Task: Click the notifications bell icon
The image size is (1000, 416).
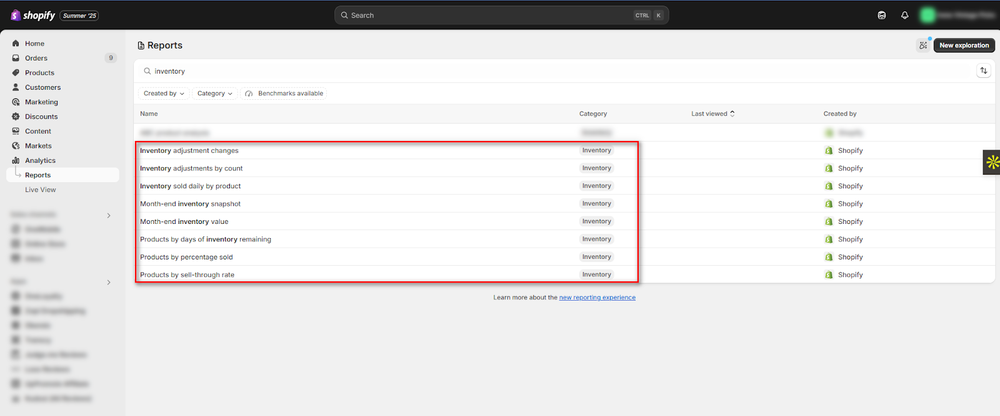Action: [x=905, y=16]
